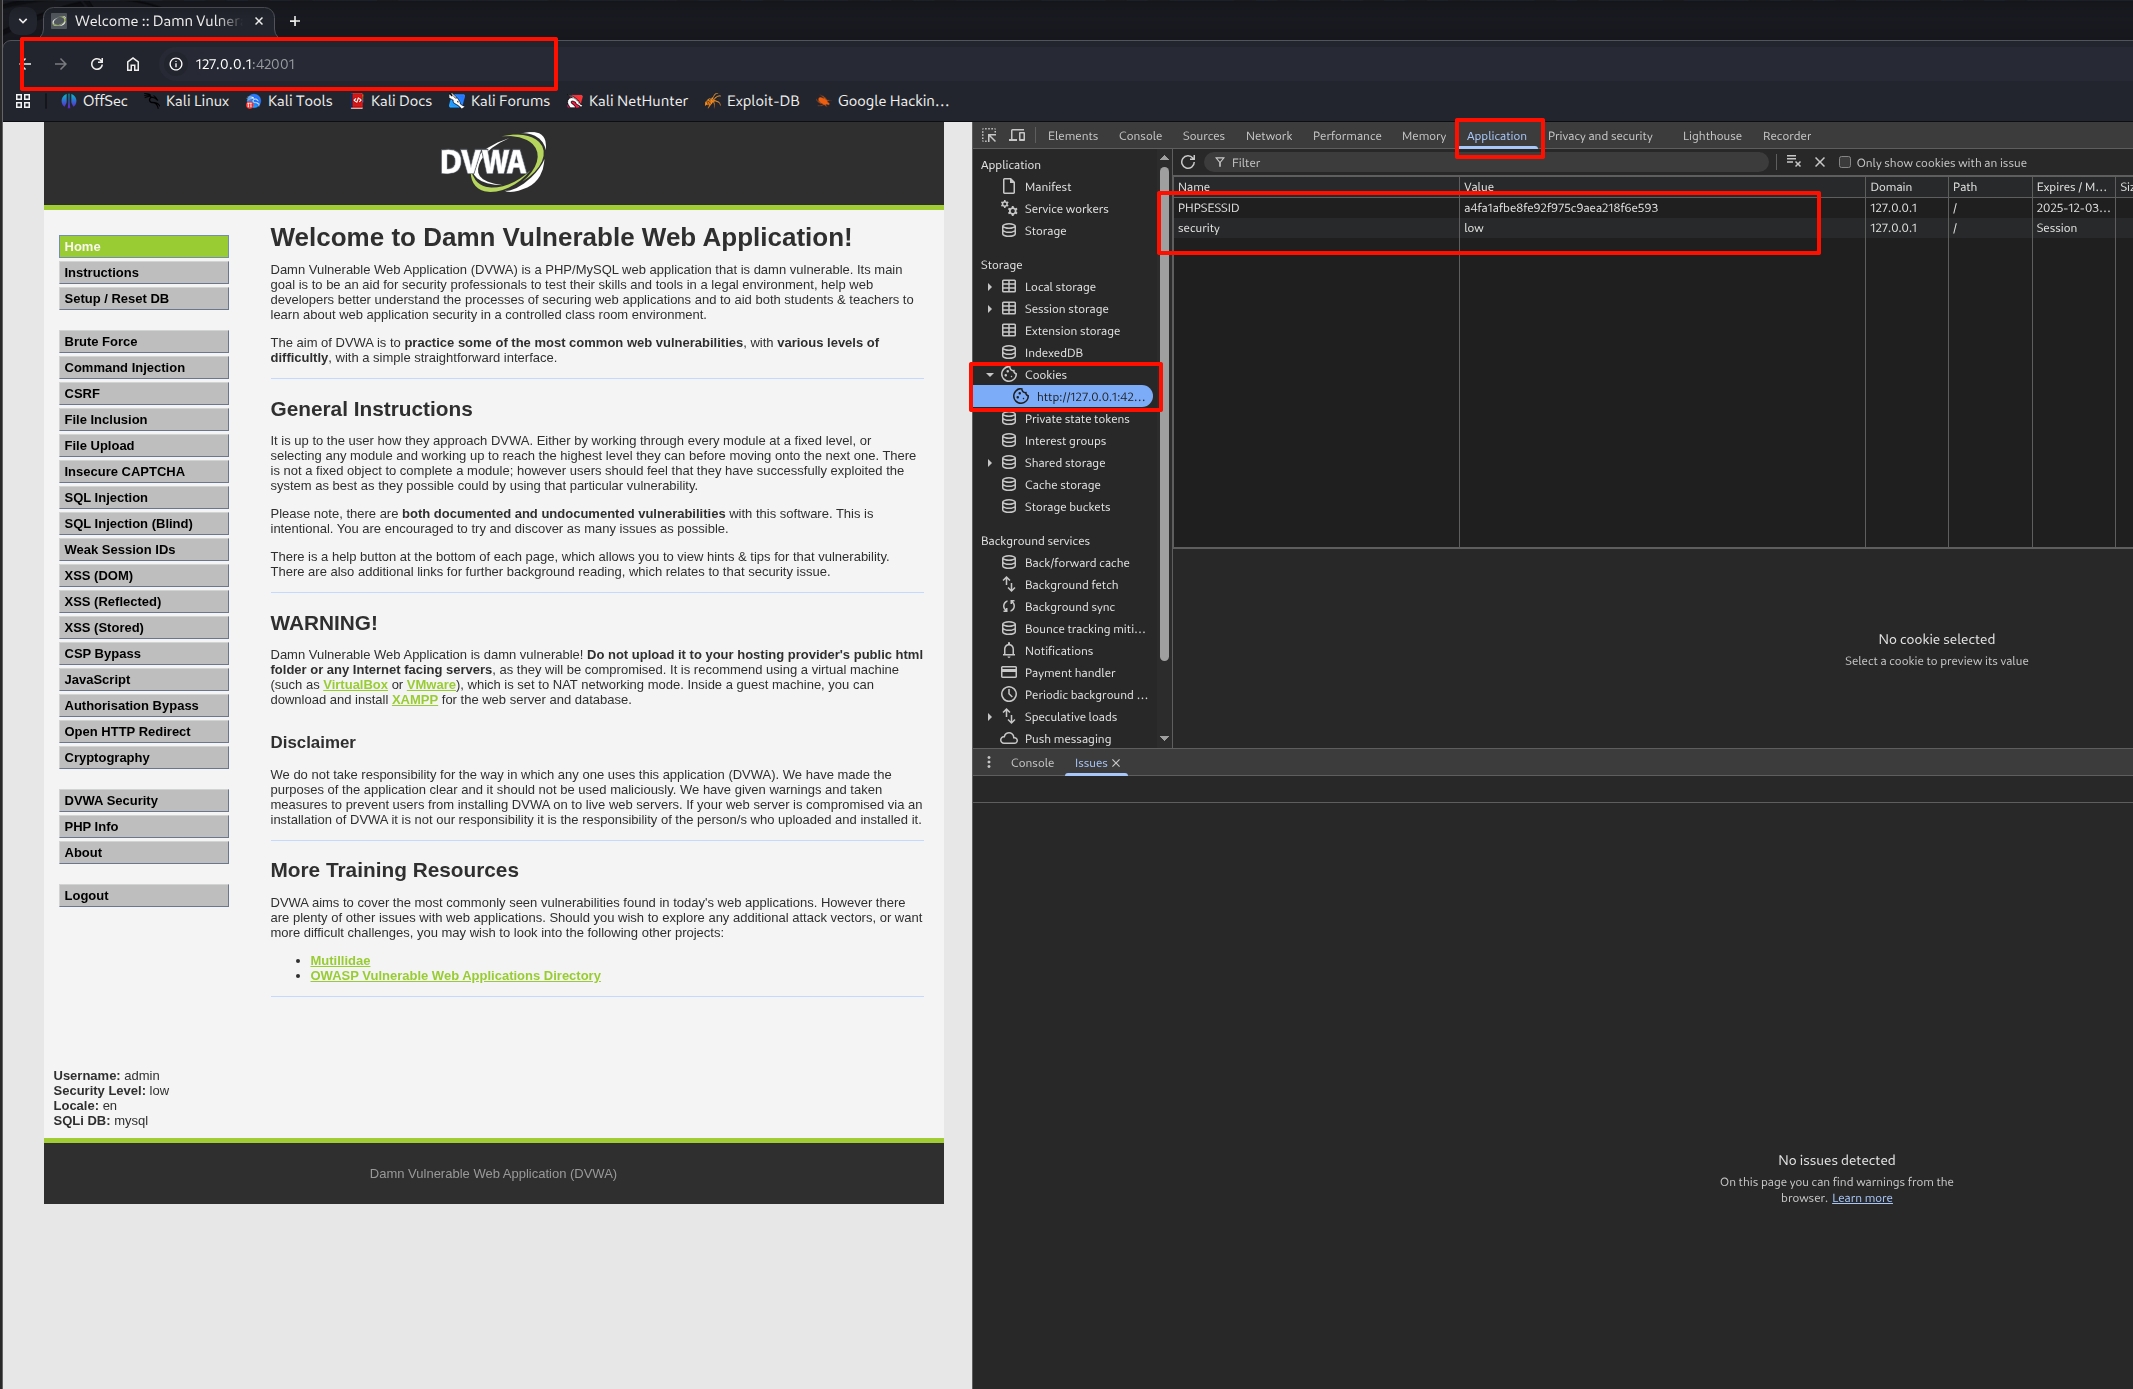
Task: Go to the browser home page
Action: click(x=133, y=64)
